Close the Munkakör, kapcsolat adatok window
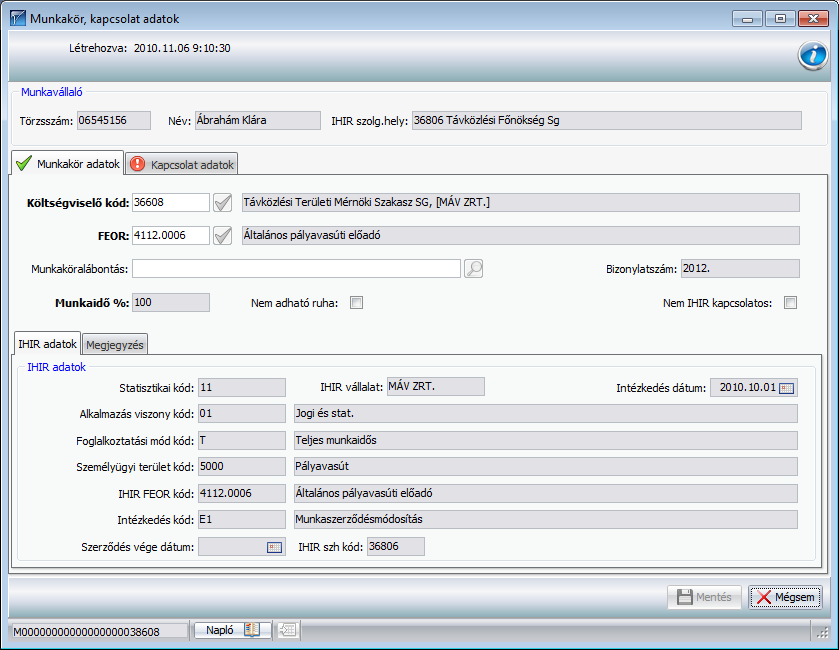The width and height of the screenshot is (839, 650). coord(813,19)
